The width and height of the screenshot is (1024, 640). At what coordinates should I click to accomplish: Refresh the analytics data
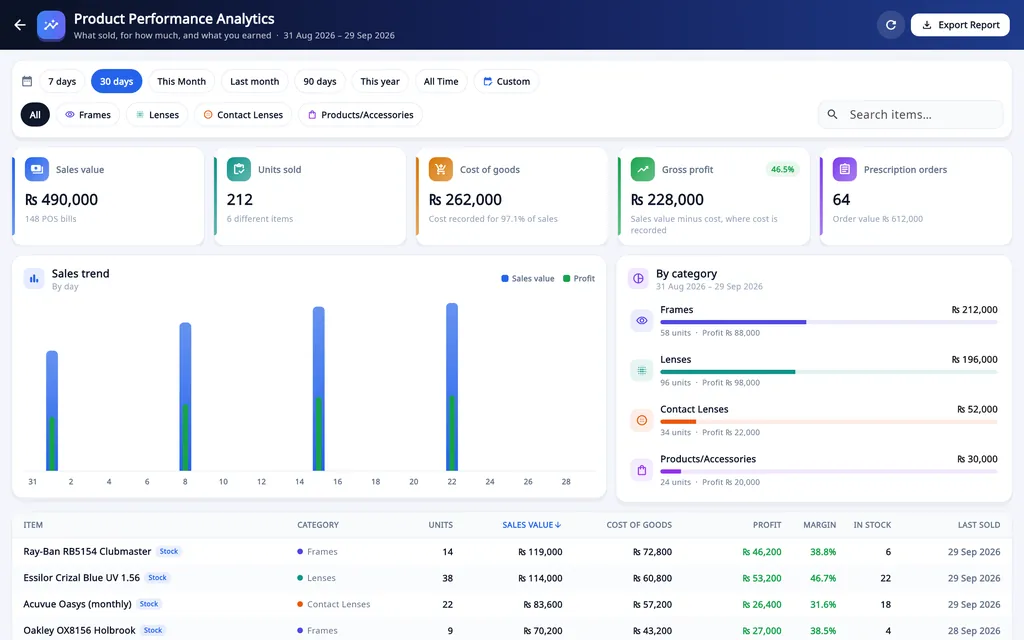[x=891, y=25]
